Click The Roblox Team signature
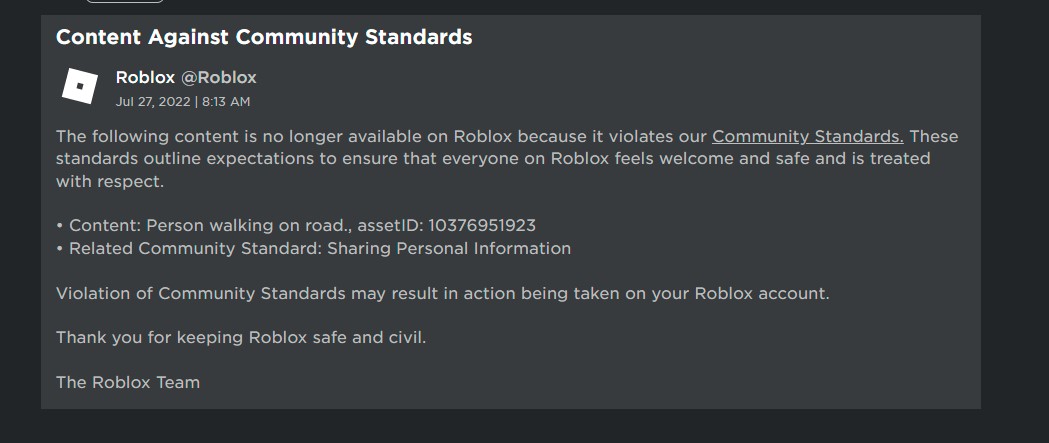1049x443 pixels. coord(128,382)
